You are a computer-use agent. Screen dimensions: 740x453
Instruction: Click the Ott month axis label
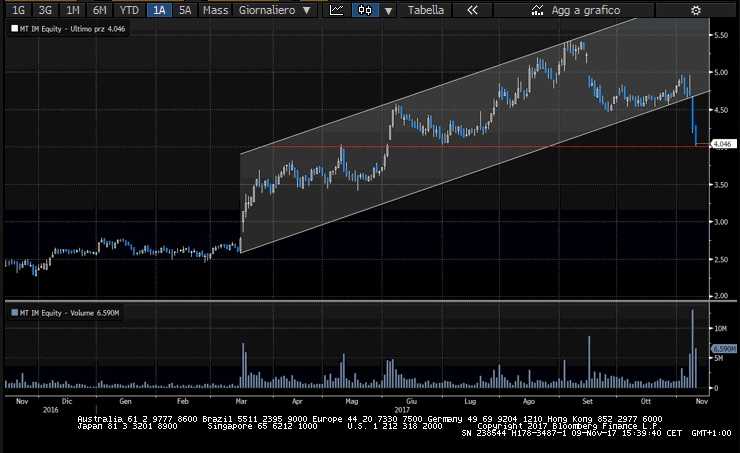point(646,401)
